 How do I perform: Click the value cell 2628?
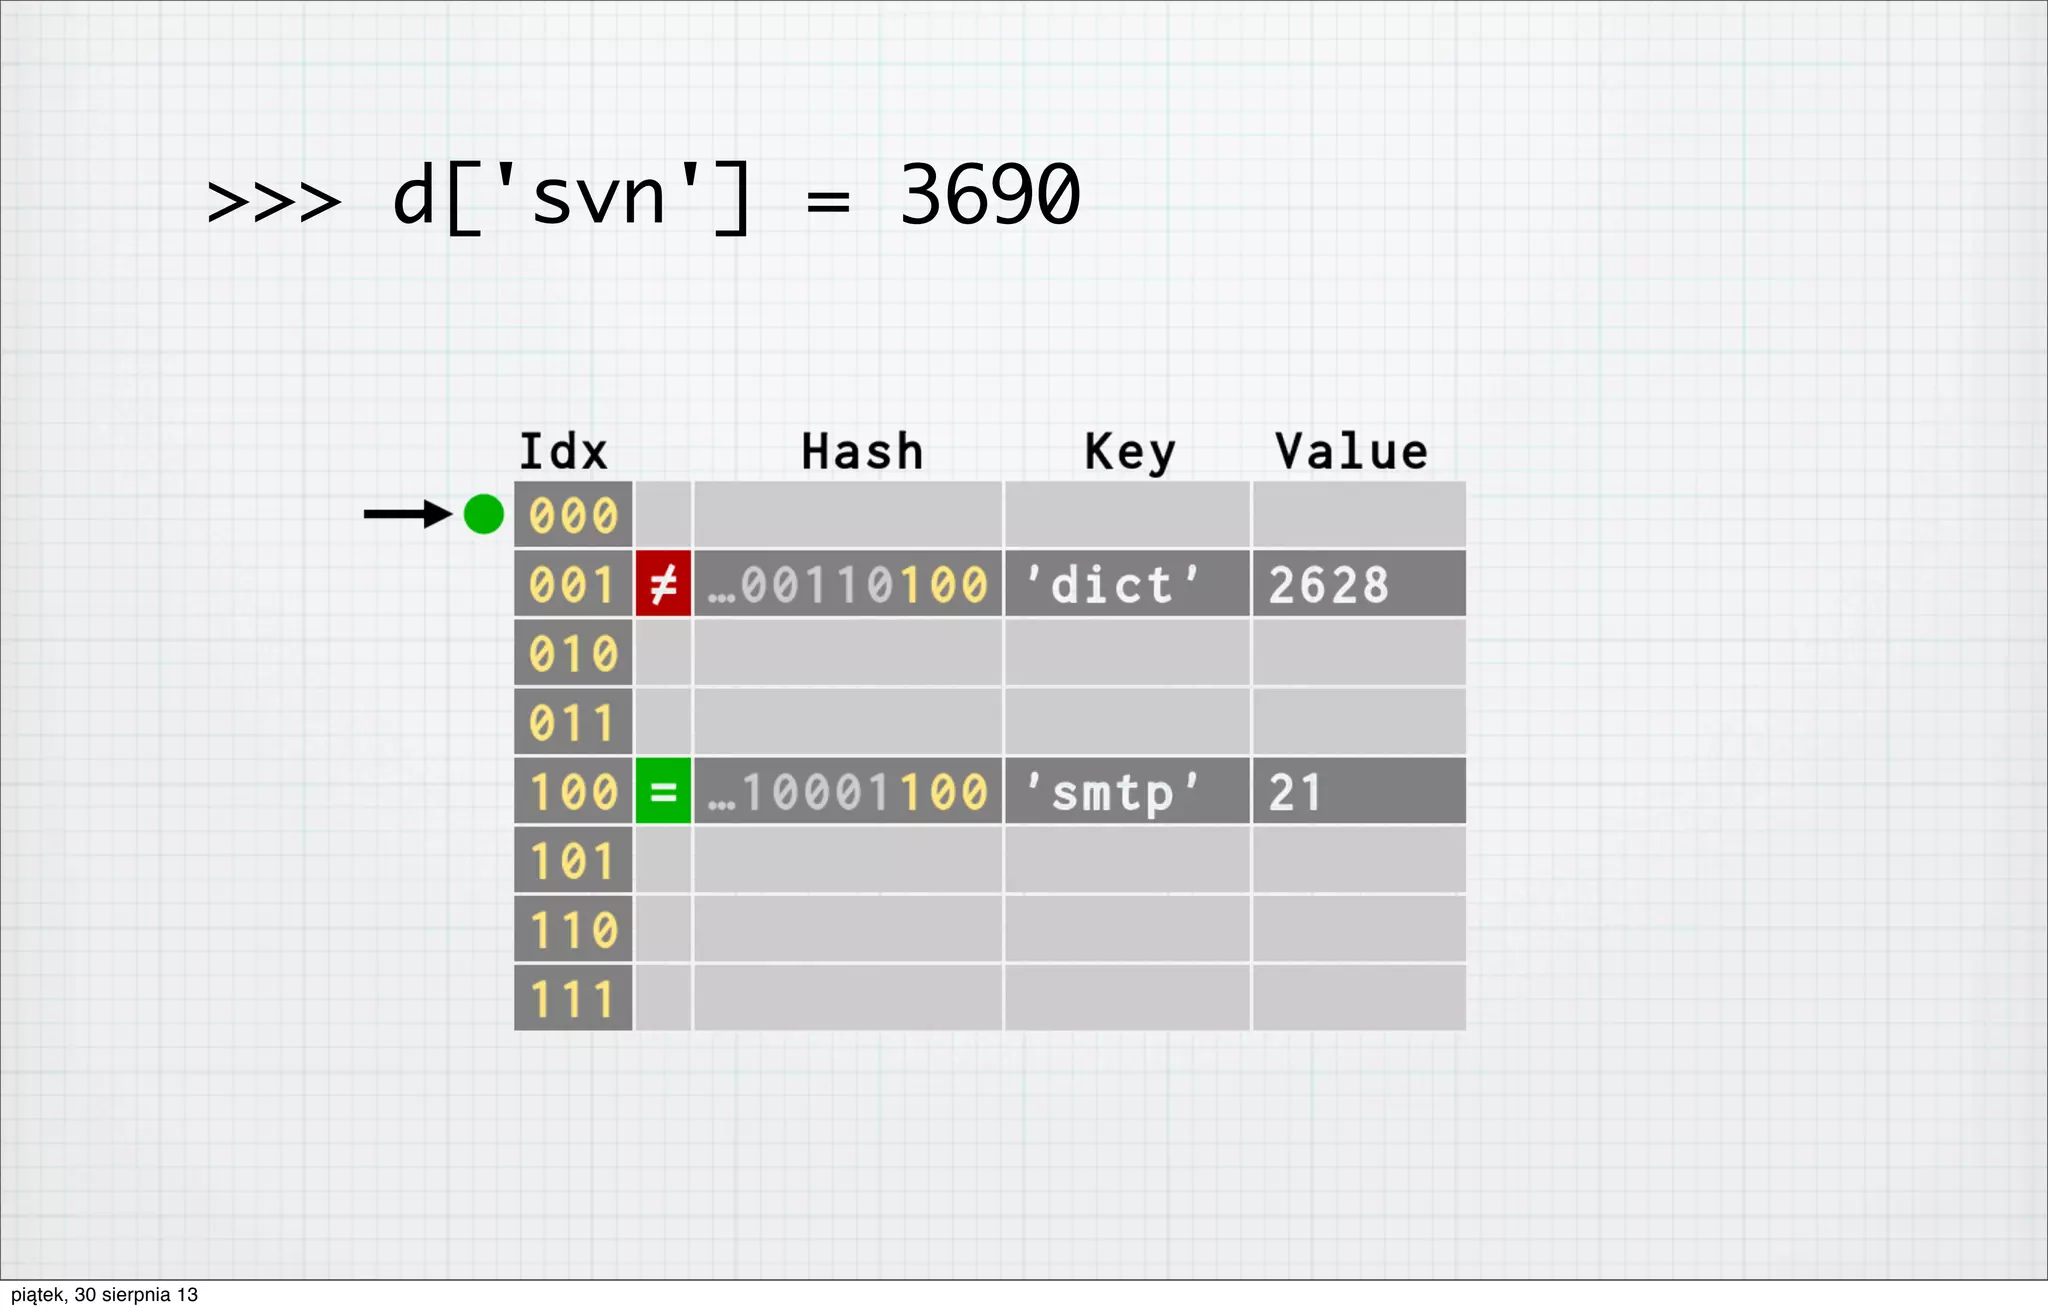click(x=1358, y=584)
